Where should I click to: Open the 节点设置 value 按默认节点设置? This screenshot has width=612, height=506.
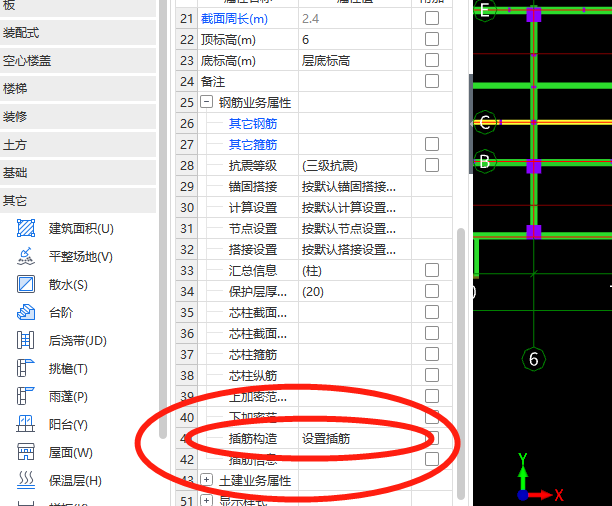(x=354, y=229)
